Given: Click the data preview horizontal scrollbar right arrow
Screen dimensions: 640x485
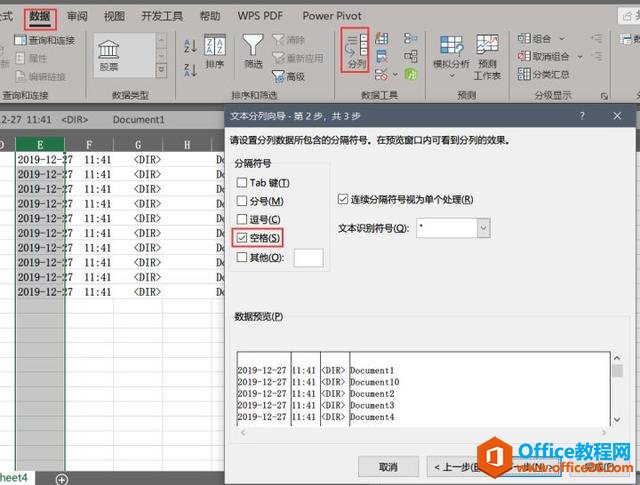Looking at the screenshot, I should 604,432.
